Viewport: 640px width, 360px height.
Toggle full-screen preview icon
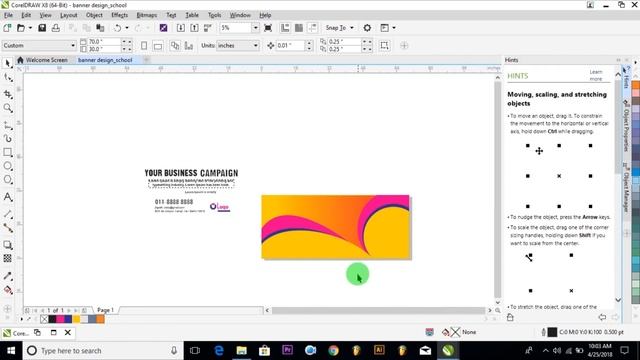[x=268, y=28]
